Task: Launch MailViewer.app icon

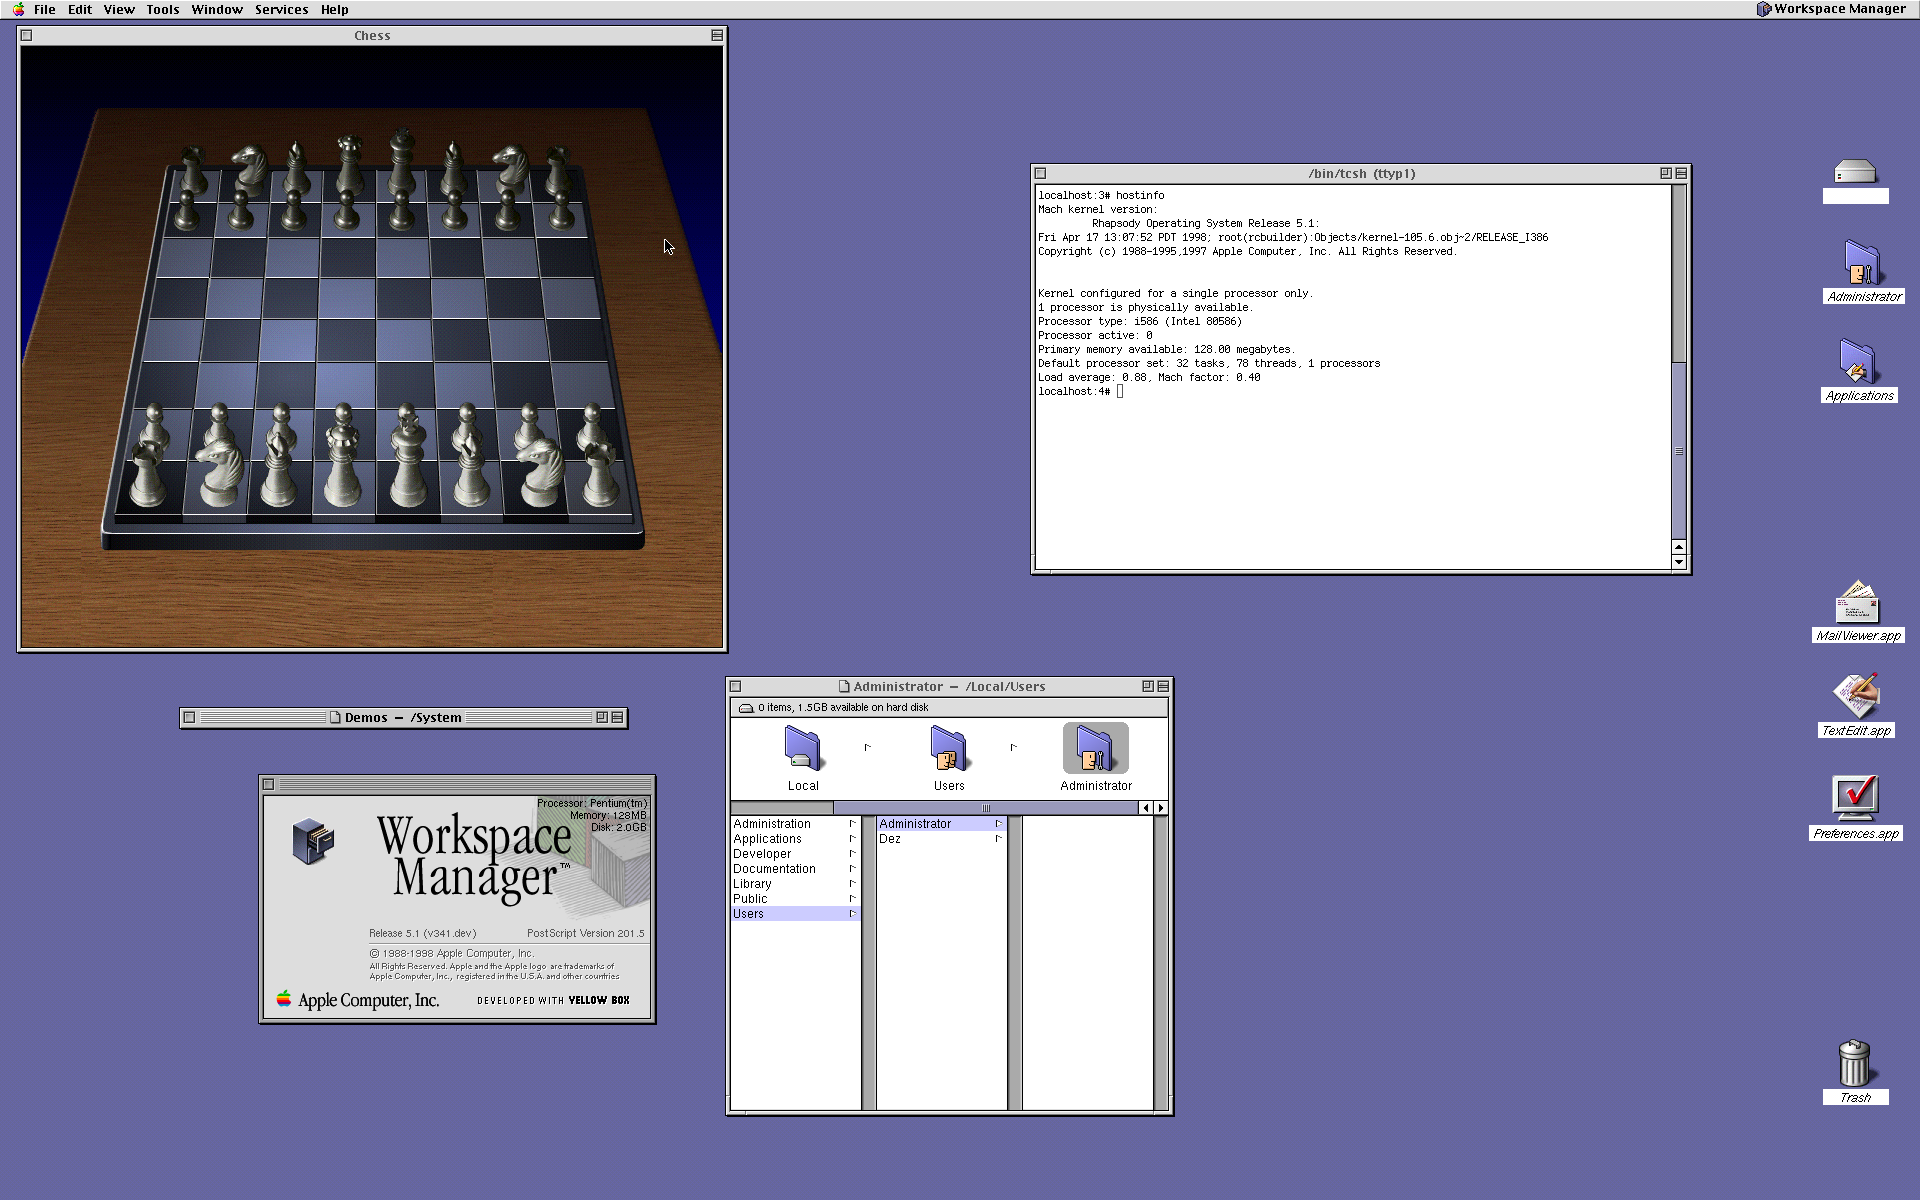Action: click(1856, 603)
